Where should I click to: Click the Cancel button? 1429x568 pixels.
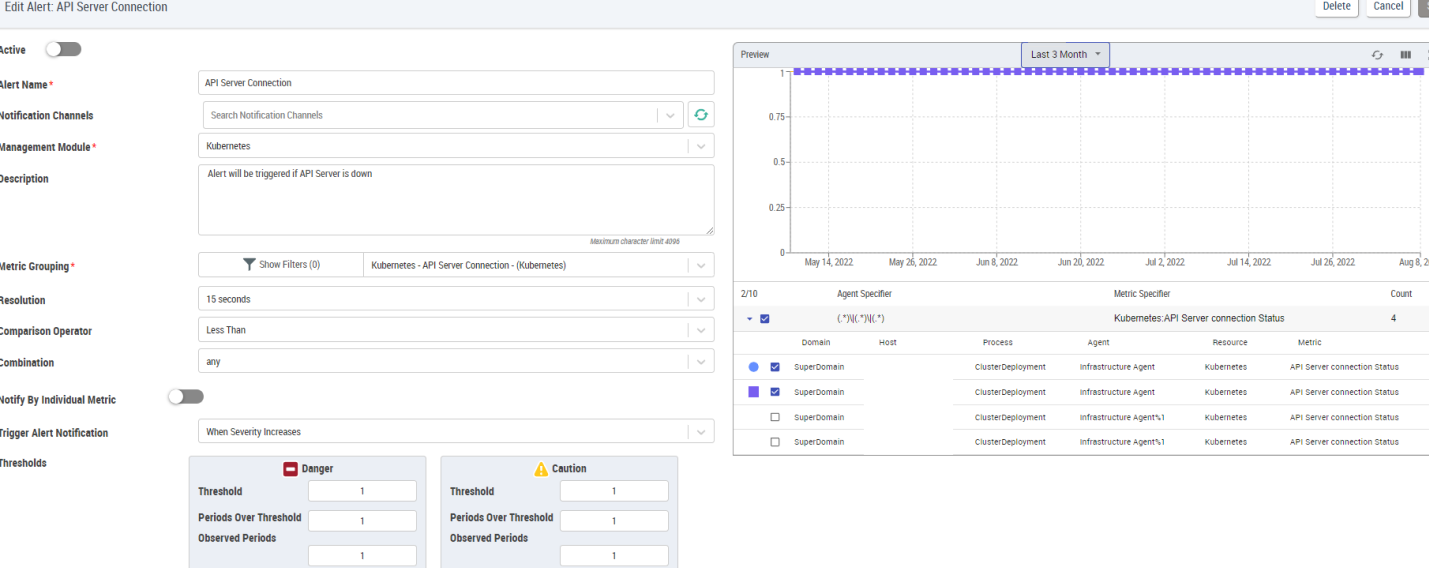point(1388,6)
